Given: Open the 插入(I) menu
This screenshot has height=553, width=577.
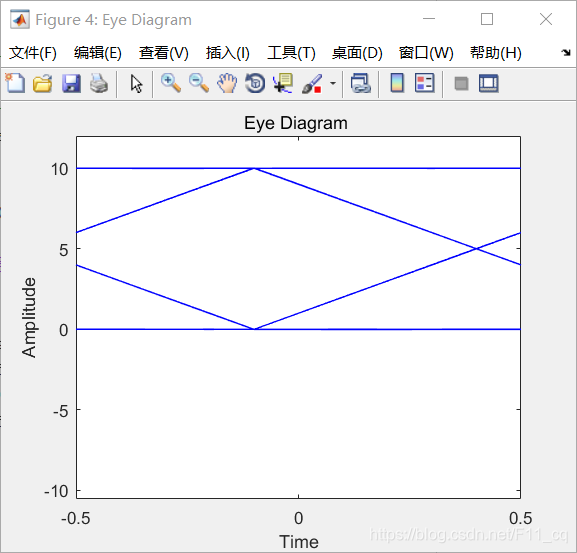Looking at the screenshot, I should [x=228, y=53].
